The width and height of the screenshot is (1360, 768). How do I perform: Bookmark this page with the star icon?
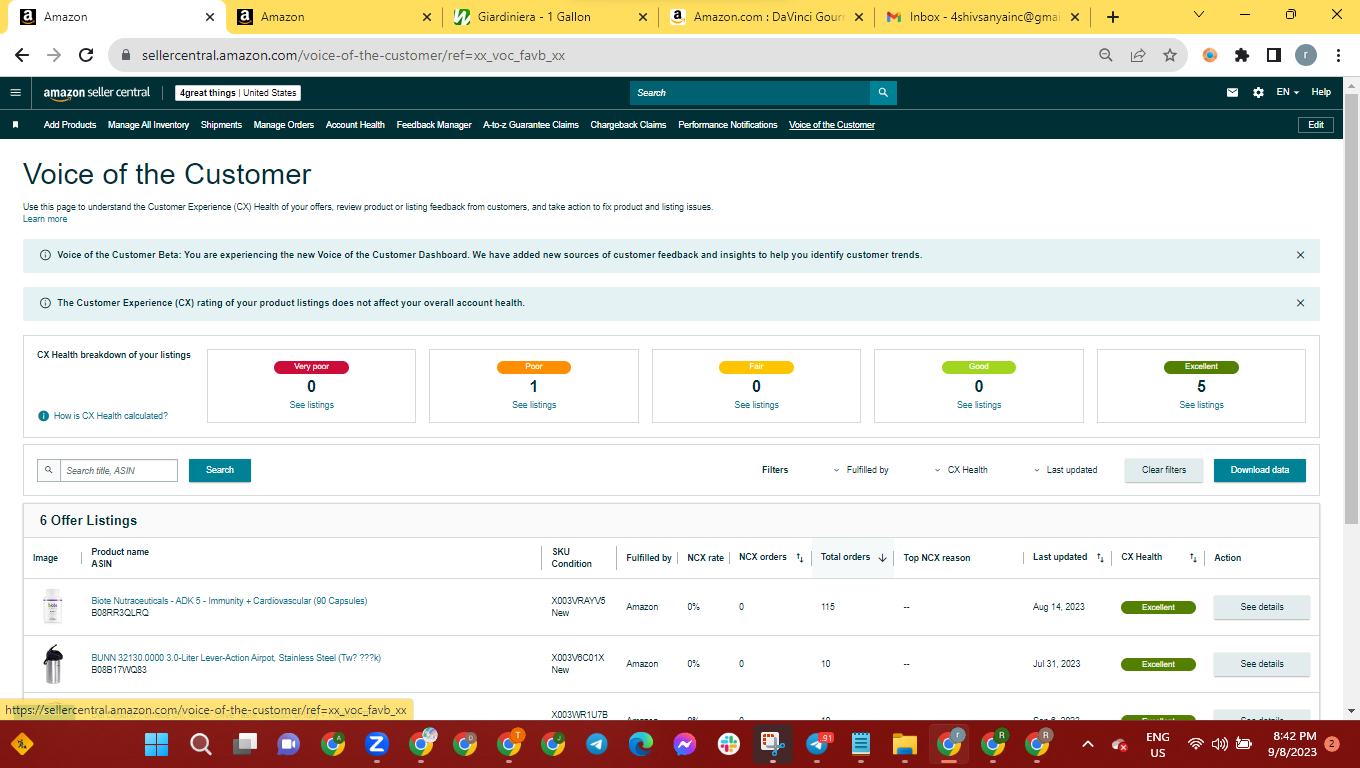1170,56
